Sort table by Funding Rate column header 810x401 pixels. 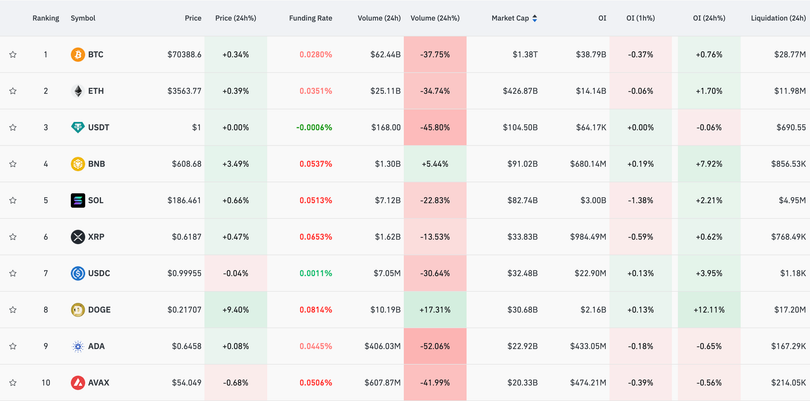point(310,18)
